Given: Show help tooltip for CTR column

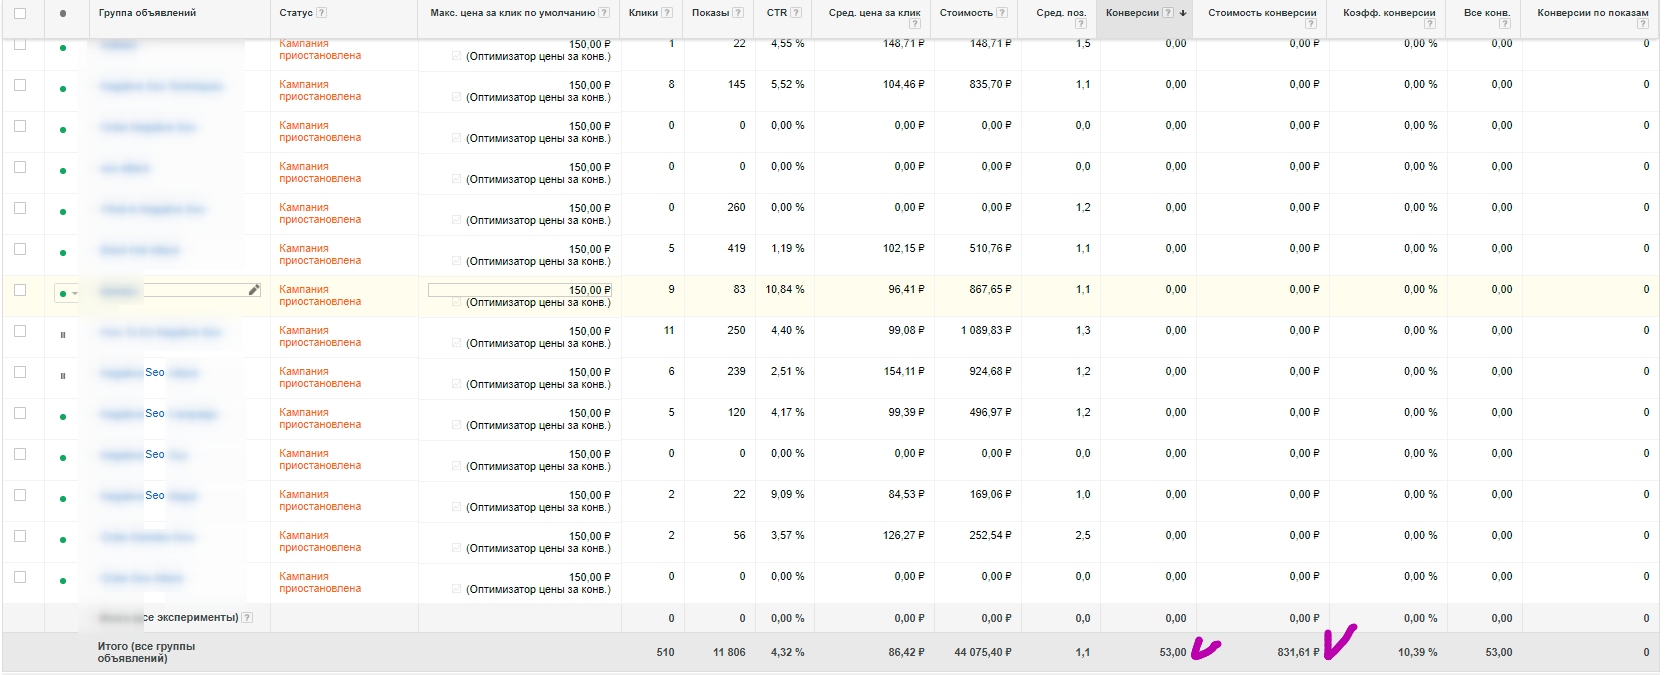Looking at the screenshot, I should [796, 13].
